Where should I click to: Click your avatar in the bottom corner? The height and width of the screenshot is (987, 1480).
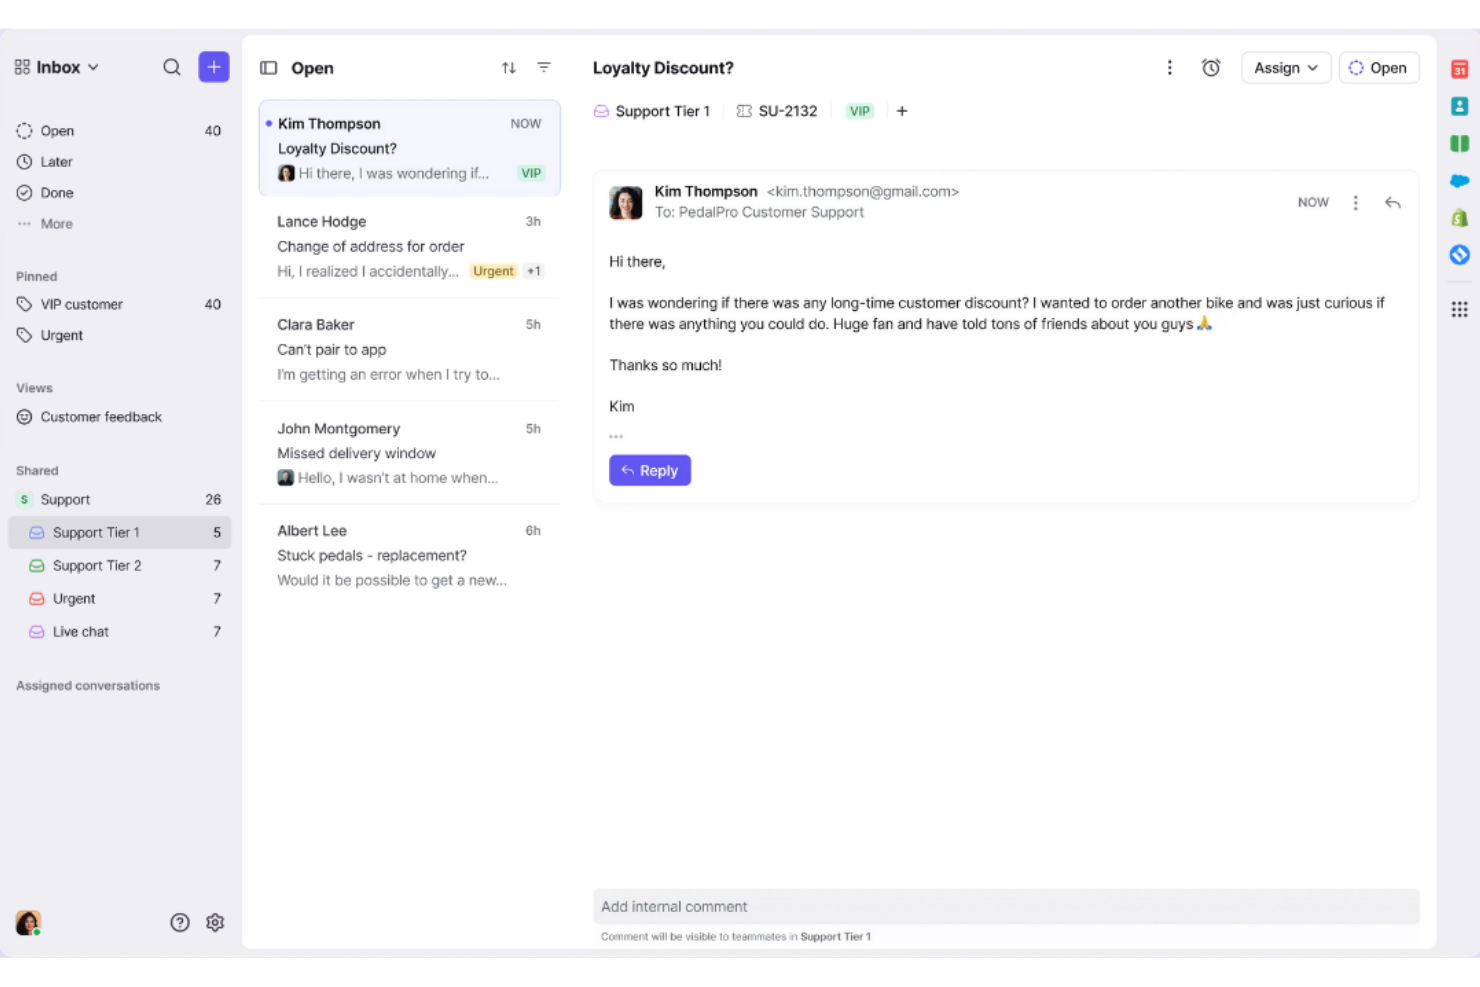[28, 922]
